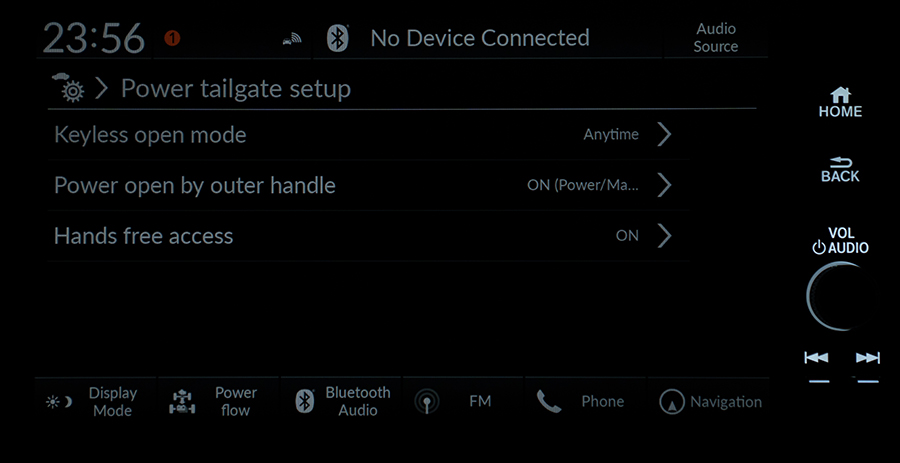Tap the red notification badge
The width and height of the screenshot is (900, 463).
pyautogui.click(x=172, y=38)
